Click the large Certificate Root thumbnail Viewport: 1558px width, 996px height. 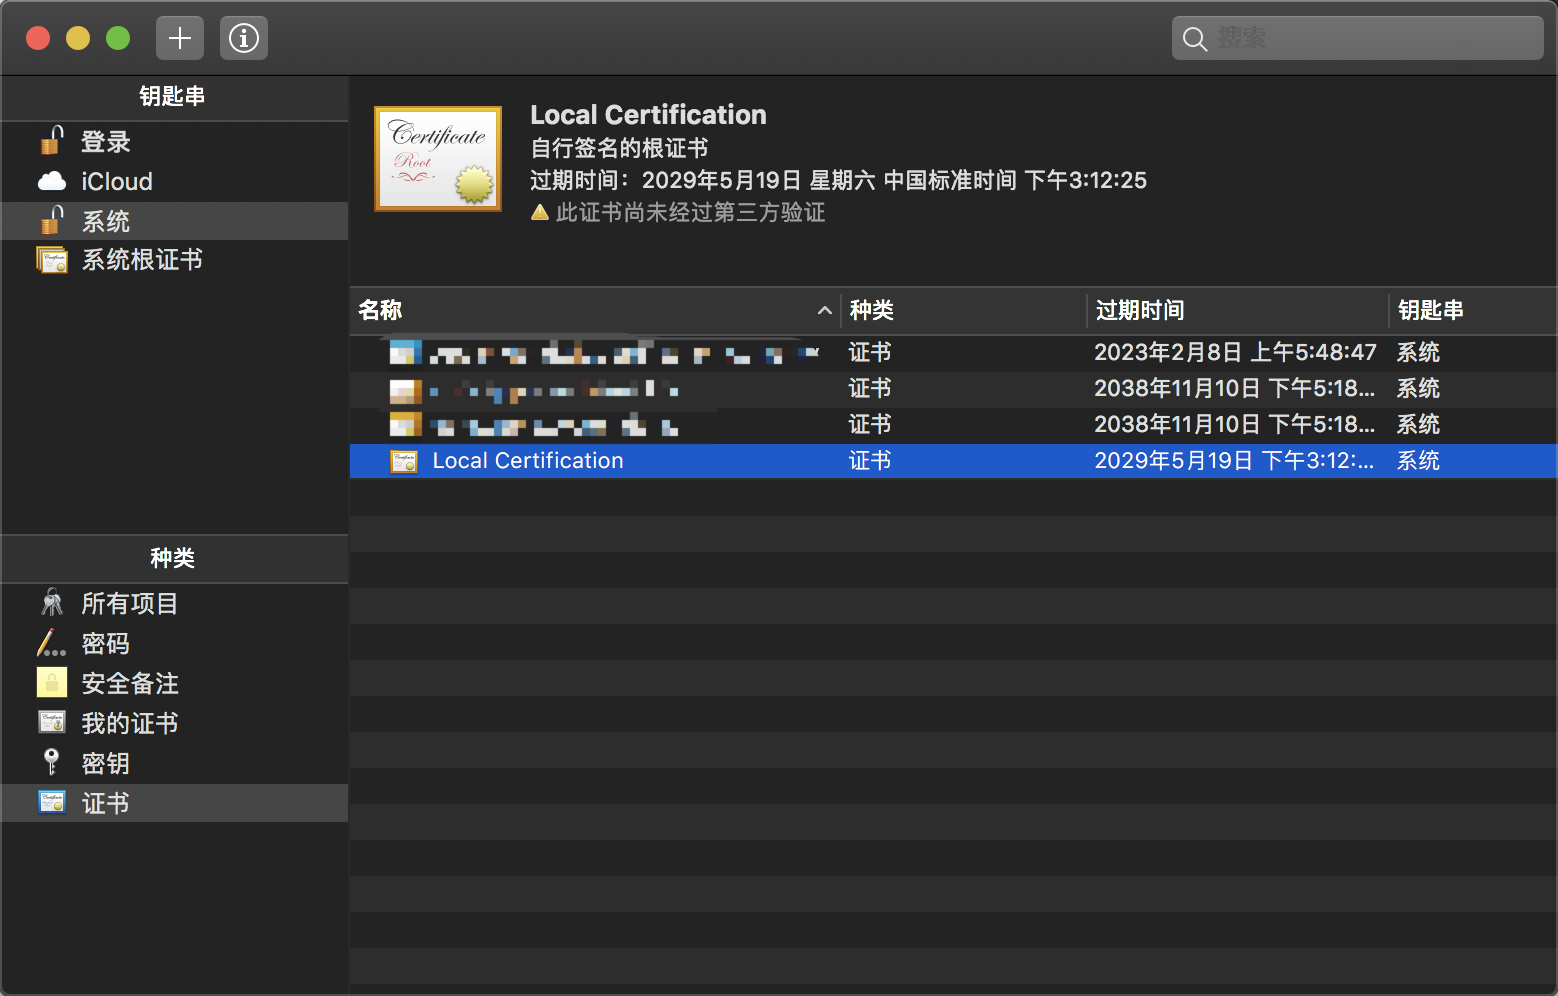coord(438,159)
